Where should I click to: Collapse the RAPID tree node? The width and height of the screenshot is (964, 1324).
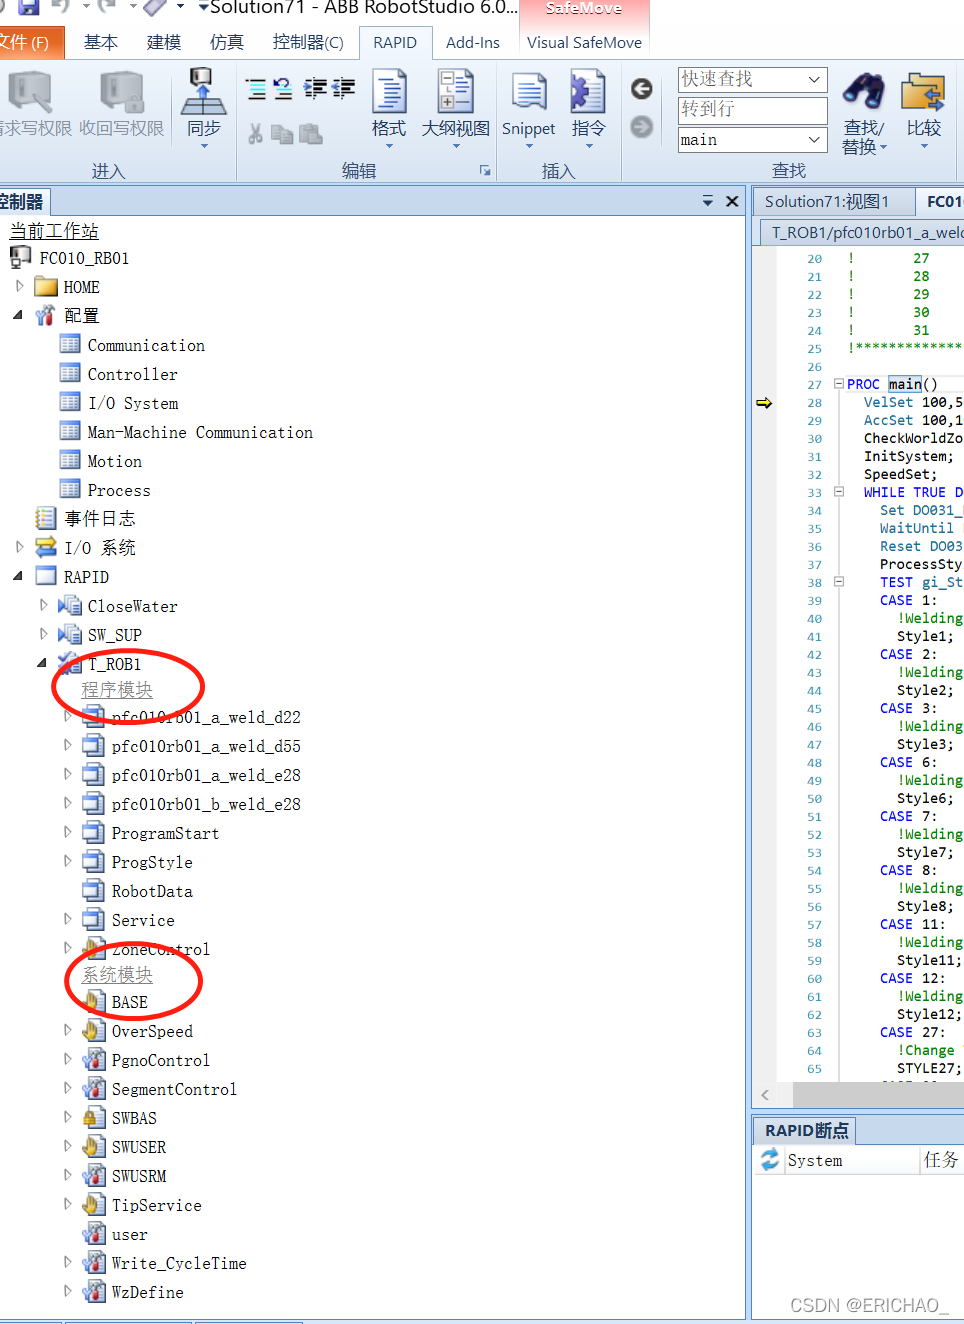pos(18,576)
